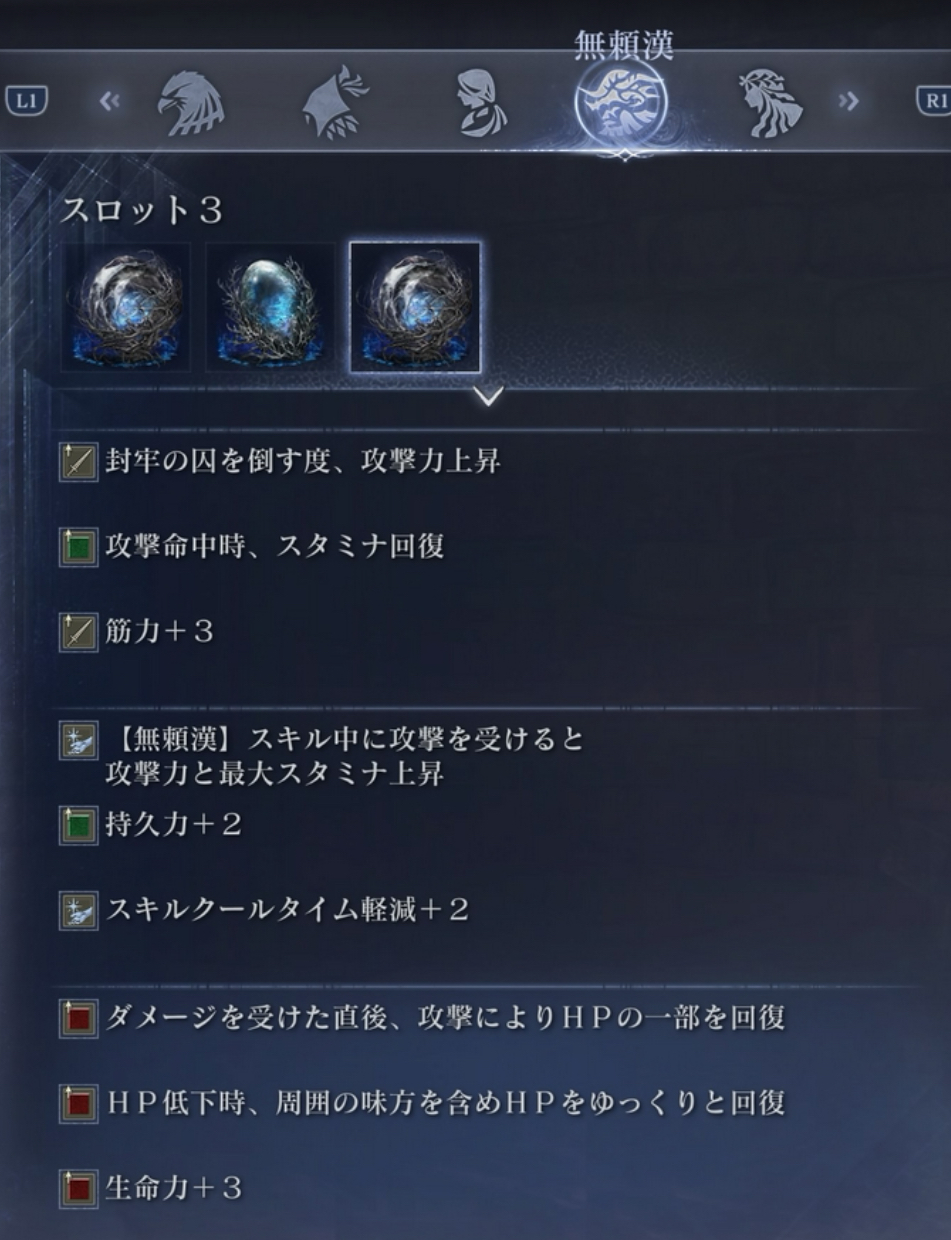Select the laurel-crowned head character icon

coord(770,102)
